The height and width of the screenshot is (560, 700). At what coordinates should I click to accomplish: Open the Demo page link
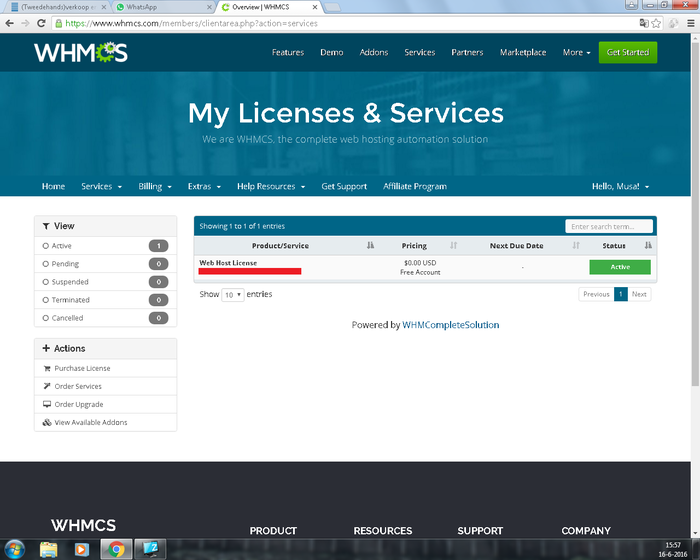tap(332, 52)
